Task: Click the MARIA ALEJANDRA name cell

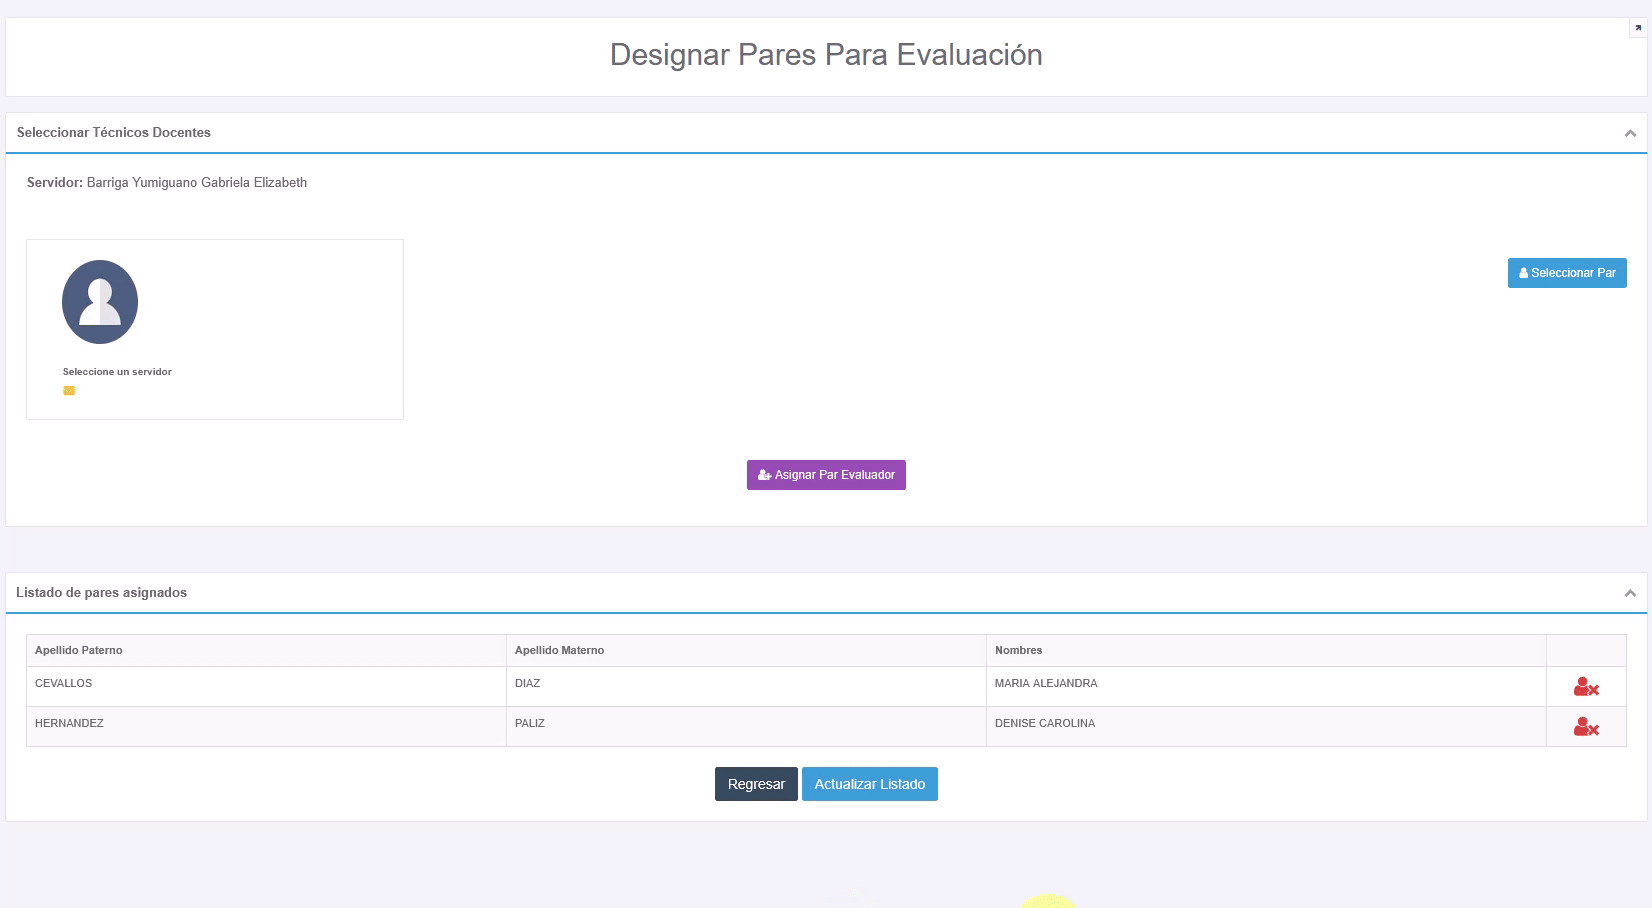Action: click(x=1046, y=684)
